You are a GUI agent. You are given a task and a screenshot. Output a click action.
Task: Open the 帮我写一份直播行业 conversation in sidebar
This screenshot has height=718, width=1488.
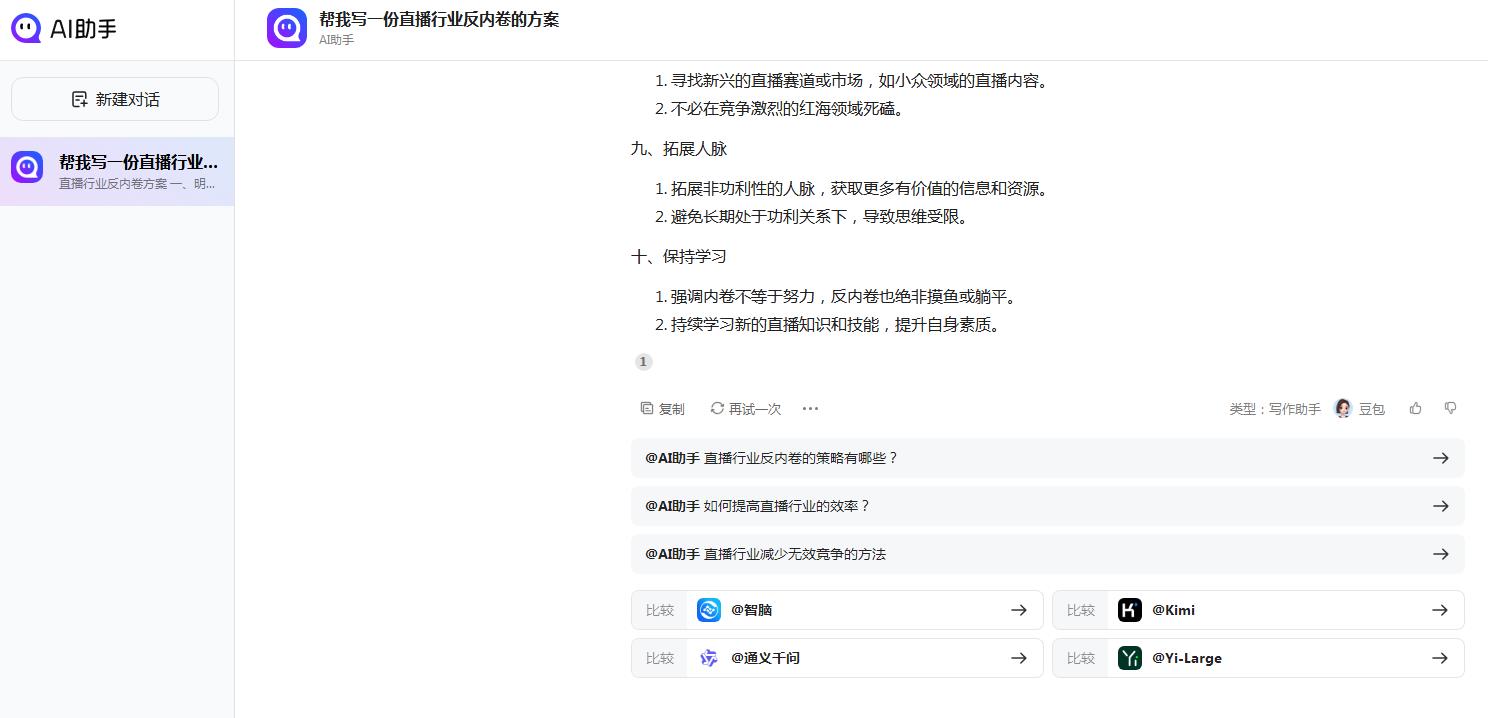coord(117,171)
